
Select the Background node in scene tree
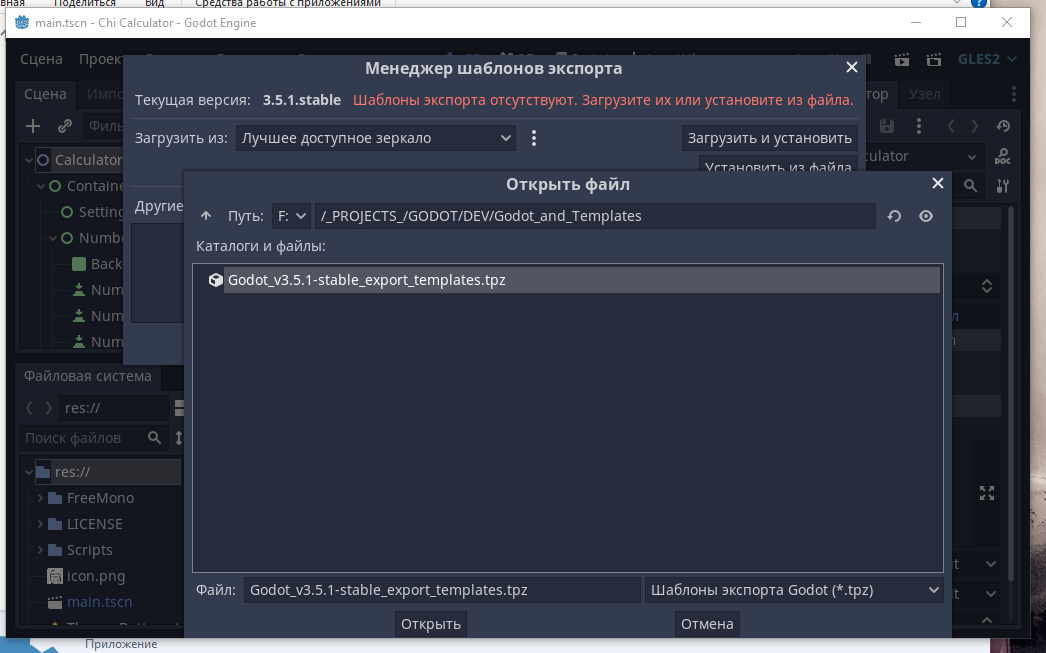(x=97, y=264)
